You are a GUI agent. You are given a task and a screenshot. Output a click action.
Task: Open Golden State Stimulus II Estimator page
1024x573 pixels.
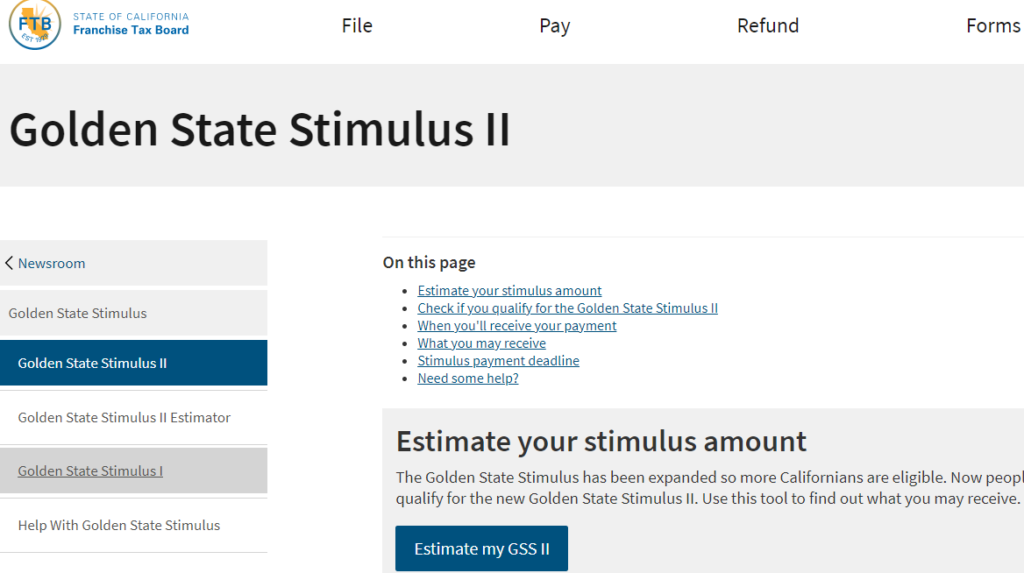[124, 417]
